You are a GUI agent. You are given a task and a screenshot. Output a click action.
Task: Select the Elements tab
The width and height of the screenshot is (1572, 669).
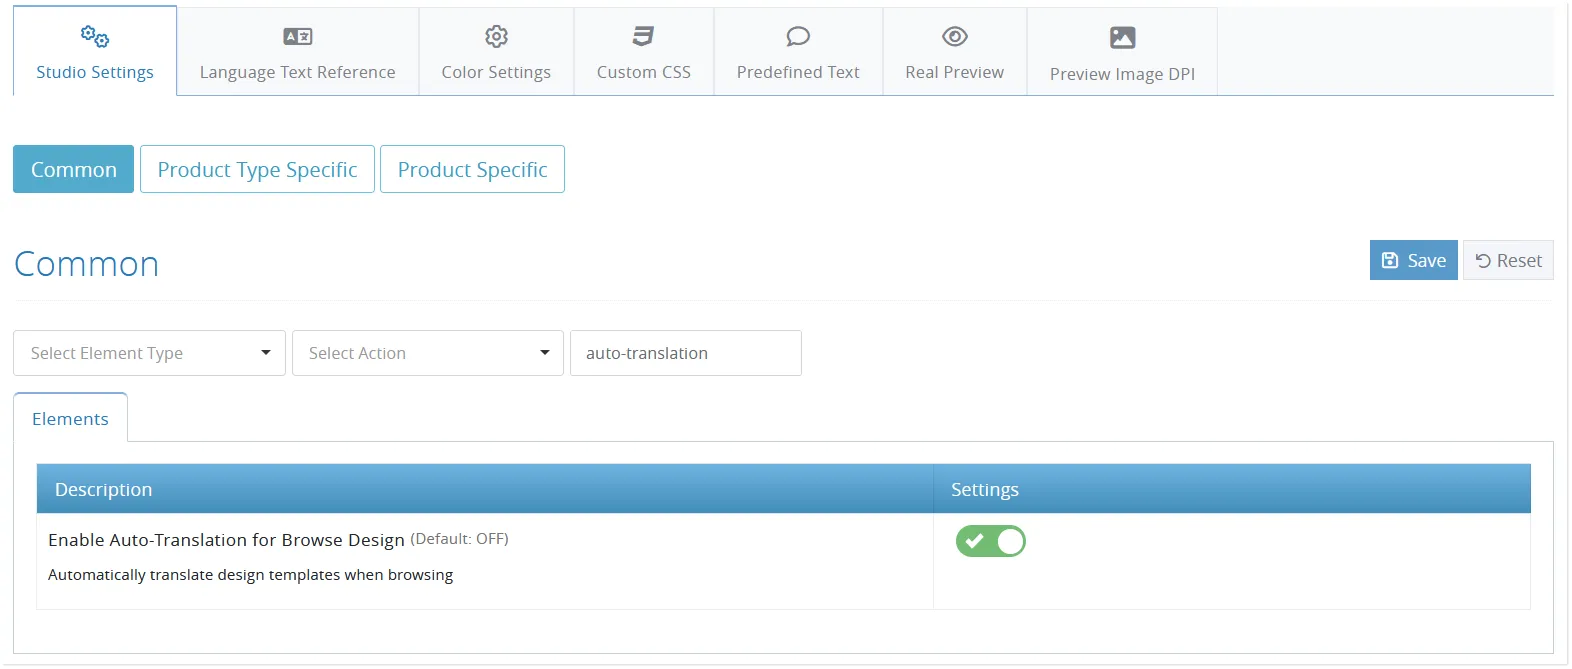70,418
